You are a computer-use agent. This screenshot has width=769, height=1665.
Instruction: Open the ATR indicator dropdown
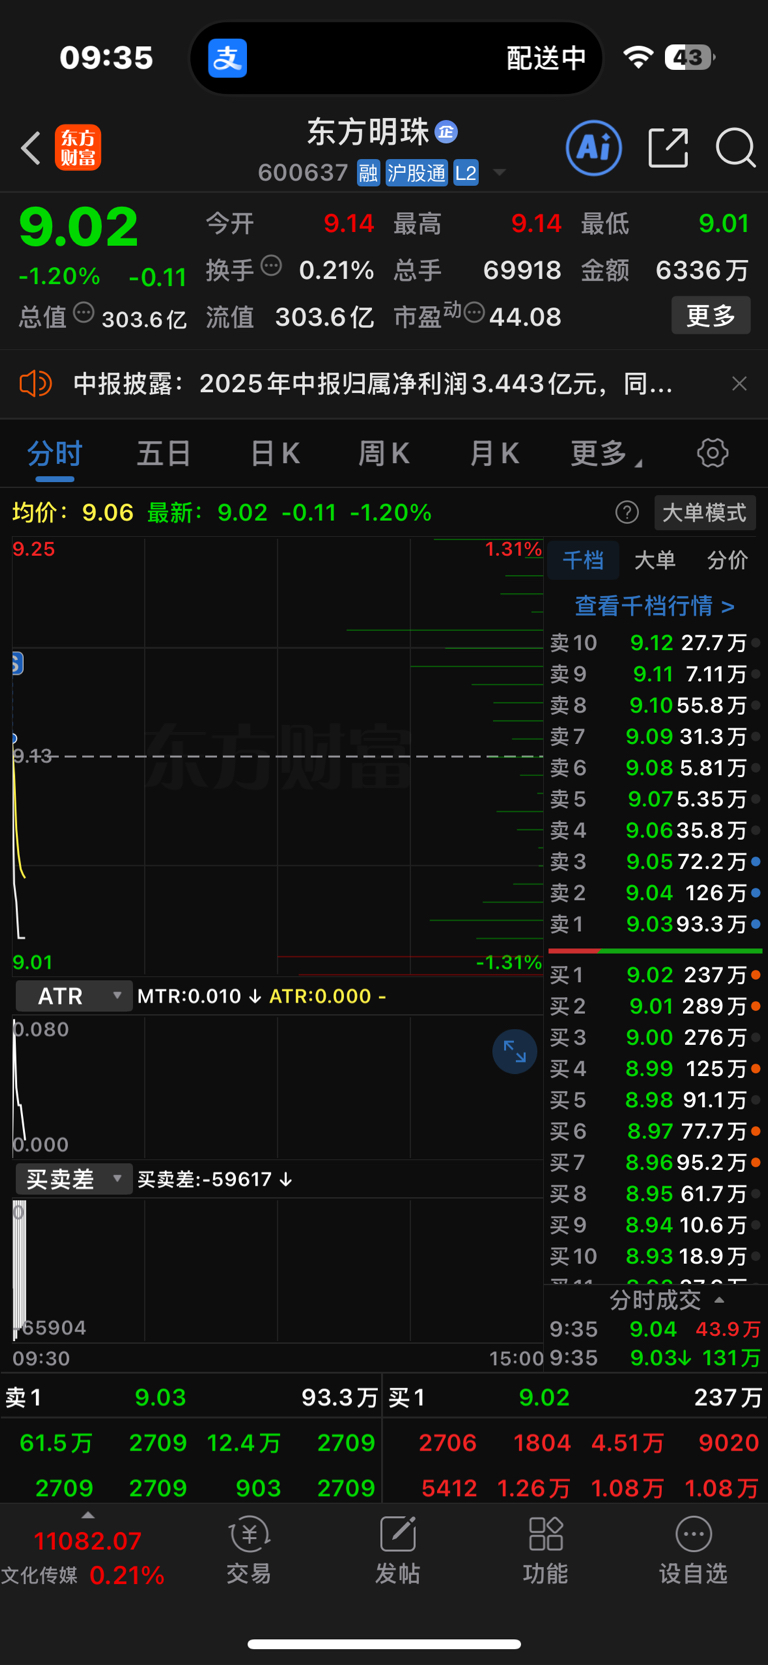tap(74, 996)
